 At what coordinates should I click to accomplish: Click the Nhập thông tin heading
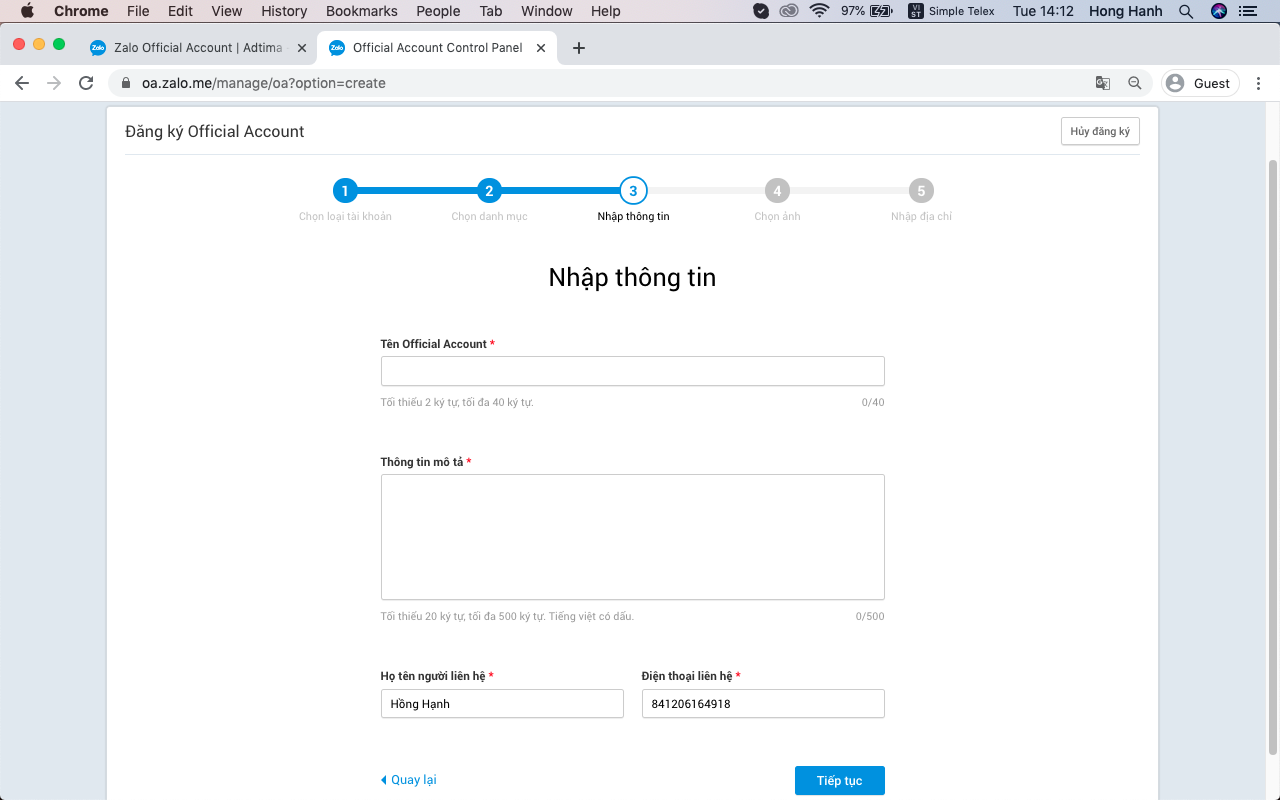(633, 277)
